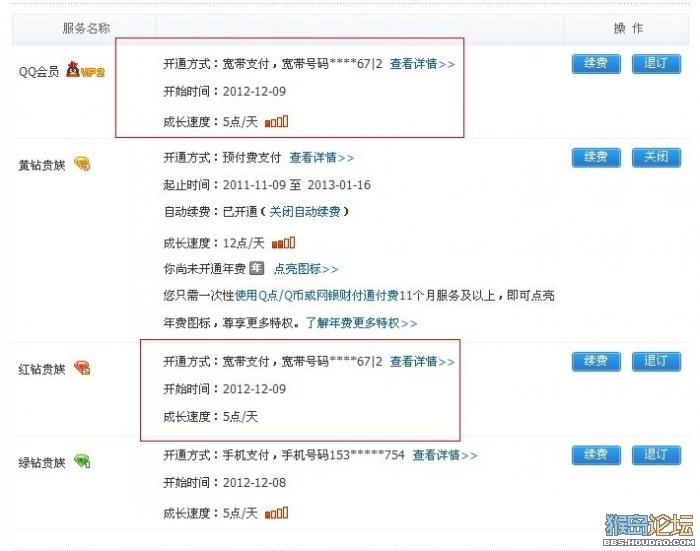Open 查看详情 link in 红钻贵族 row
700x551 pixels.
click(x=422, y=361)
